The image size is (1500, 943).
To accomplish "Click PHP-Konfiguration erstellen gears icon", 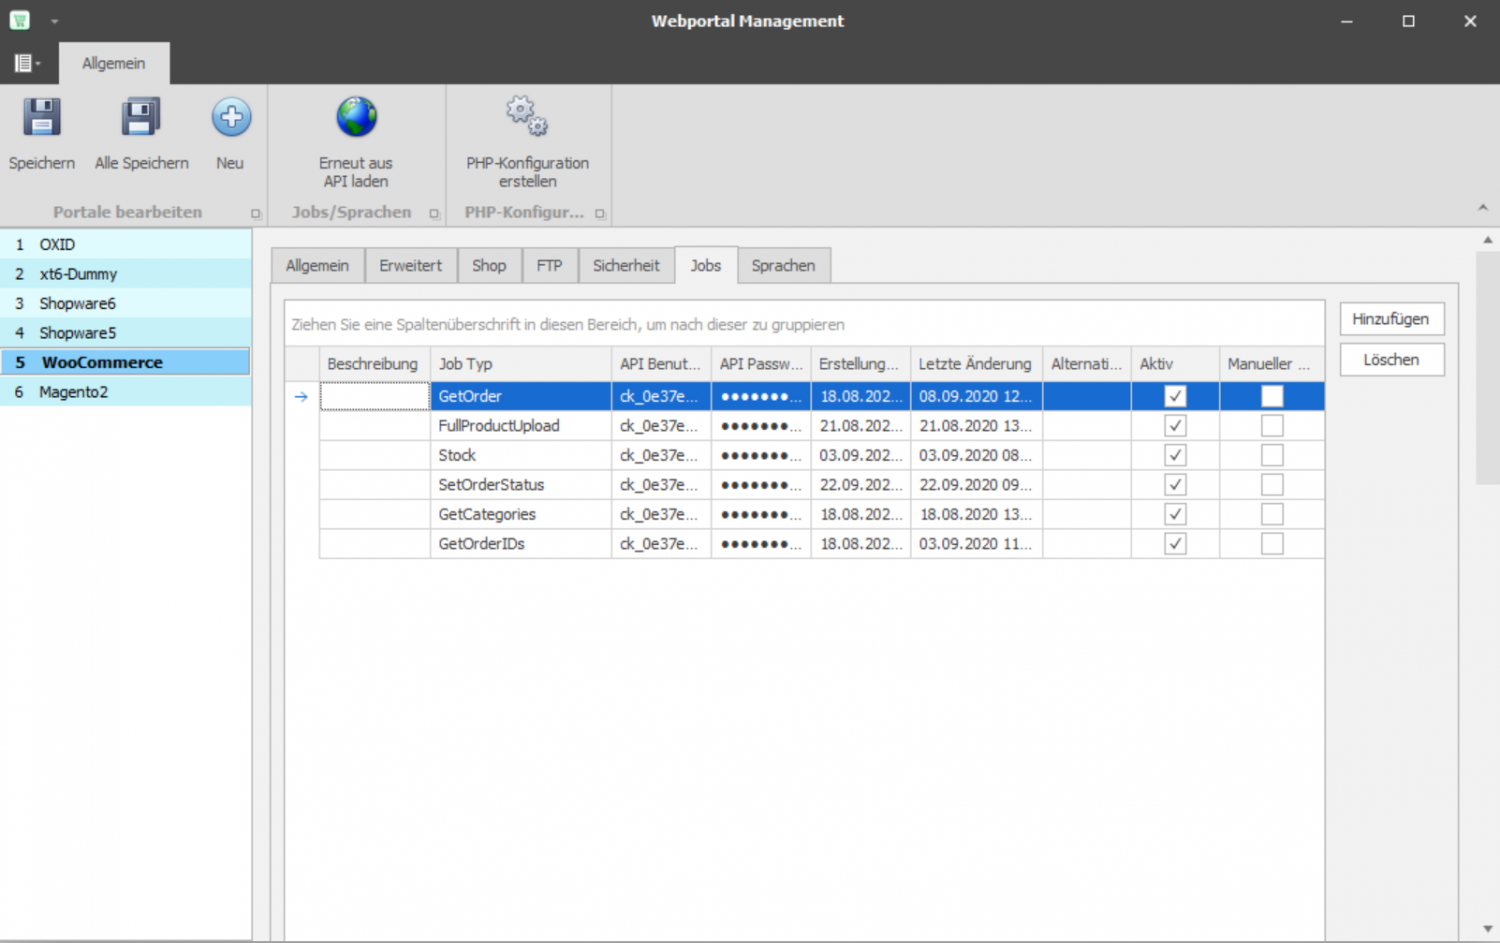I will [527, 117].
